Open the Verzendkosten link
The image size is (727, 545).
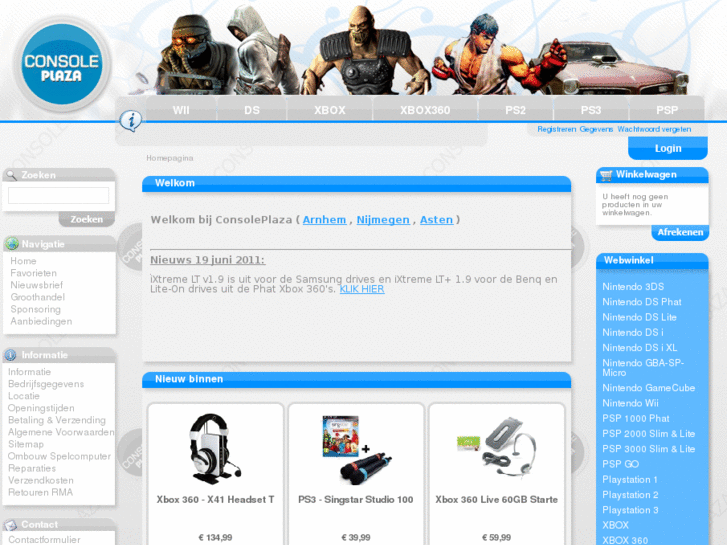click(41, 480)
